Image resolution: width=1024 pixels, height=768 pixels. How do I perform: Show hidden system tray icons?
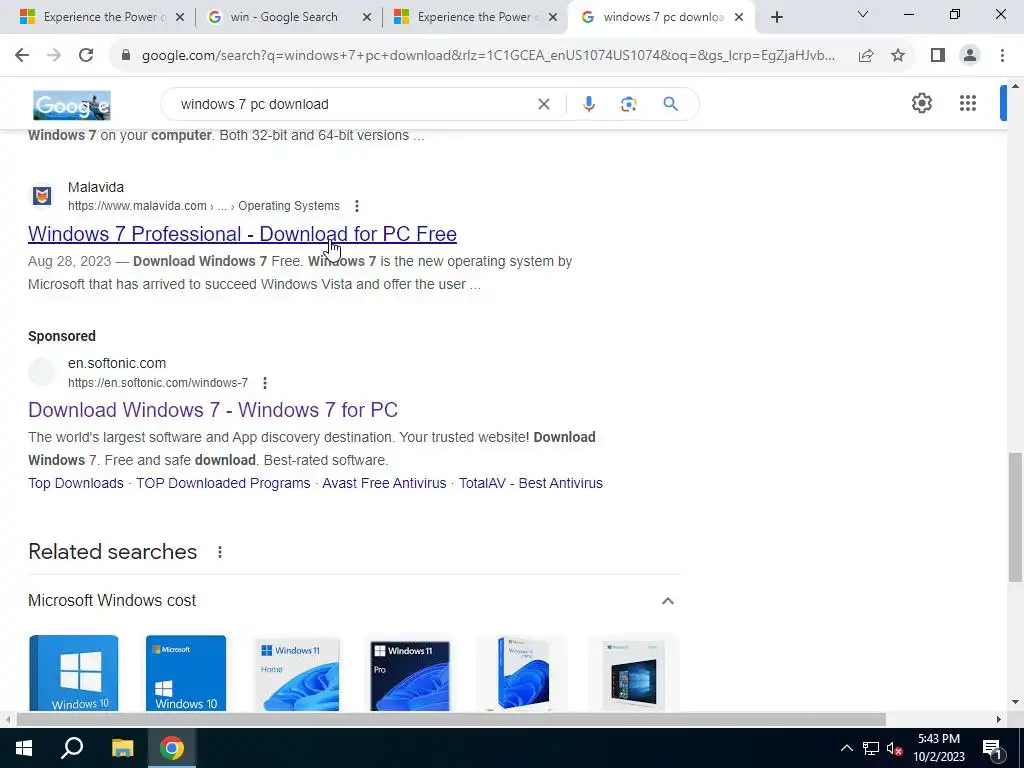click(x=846, y=748)
